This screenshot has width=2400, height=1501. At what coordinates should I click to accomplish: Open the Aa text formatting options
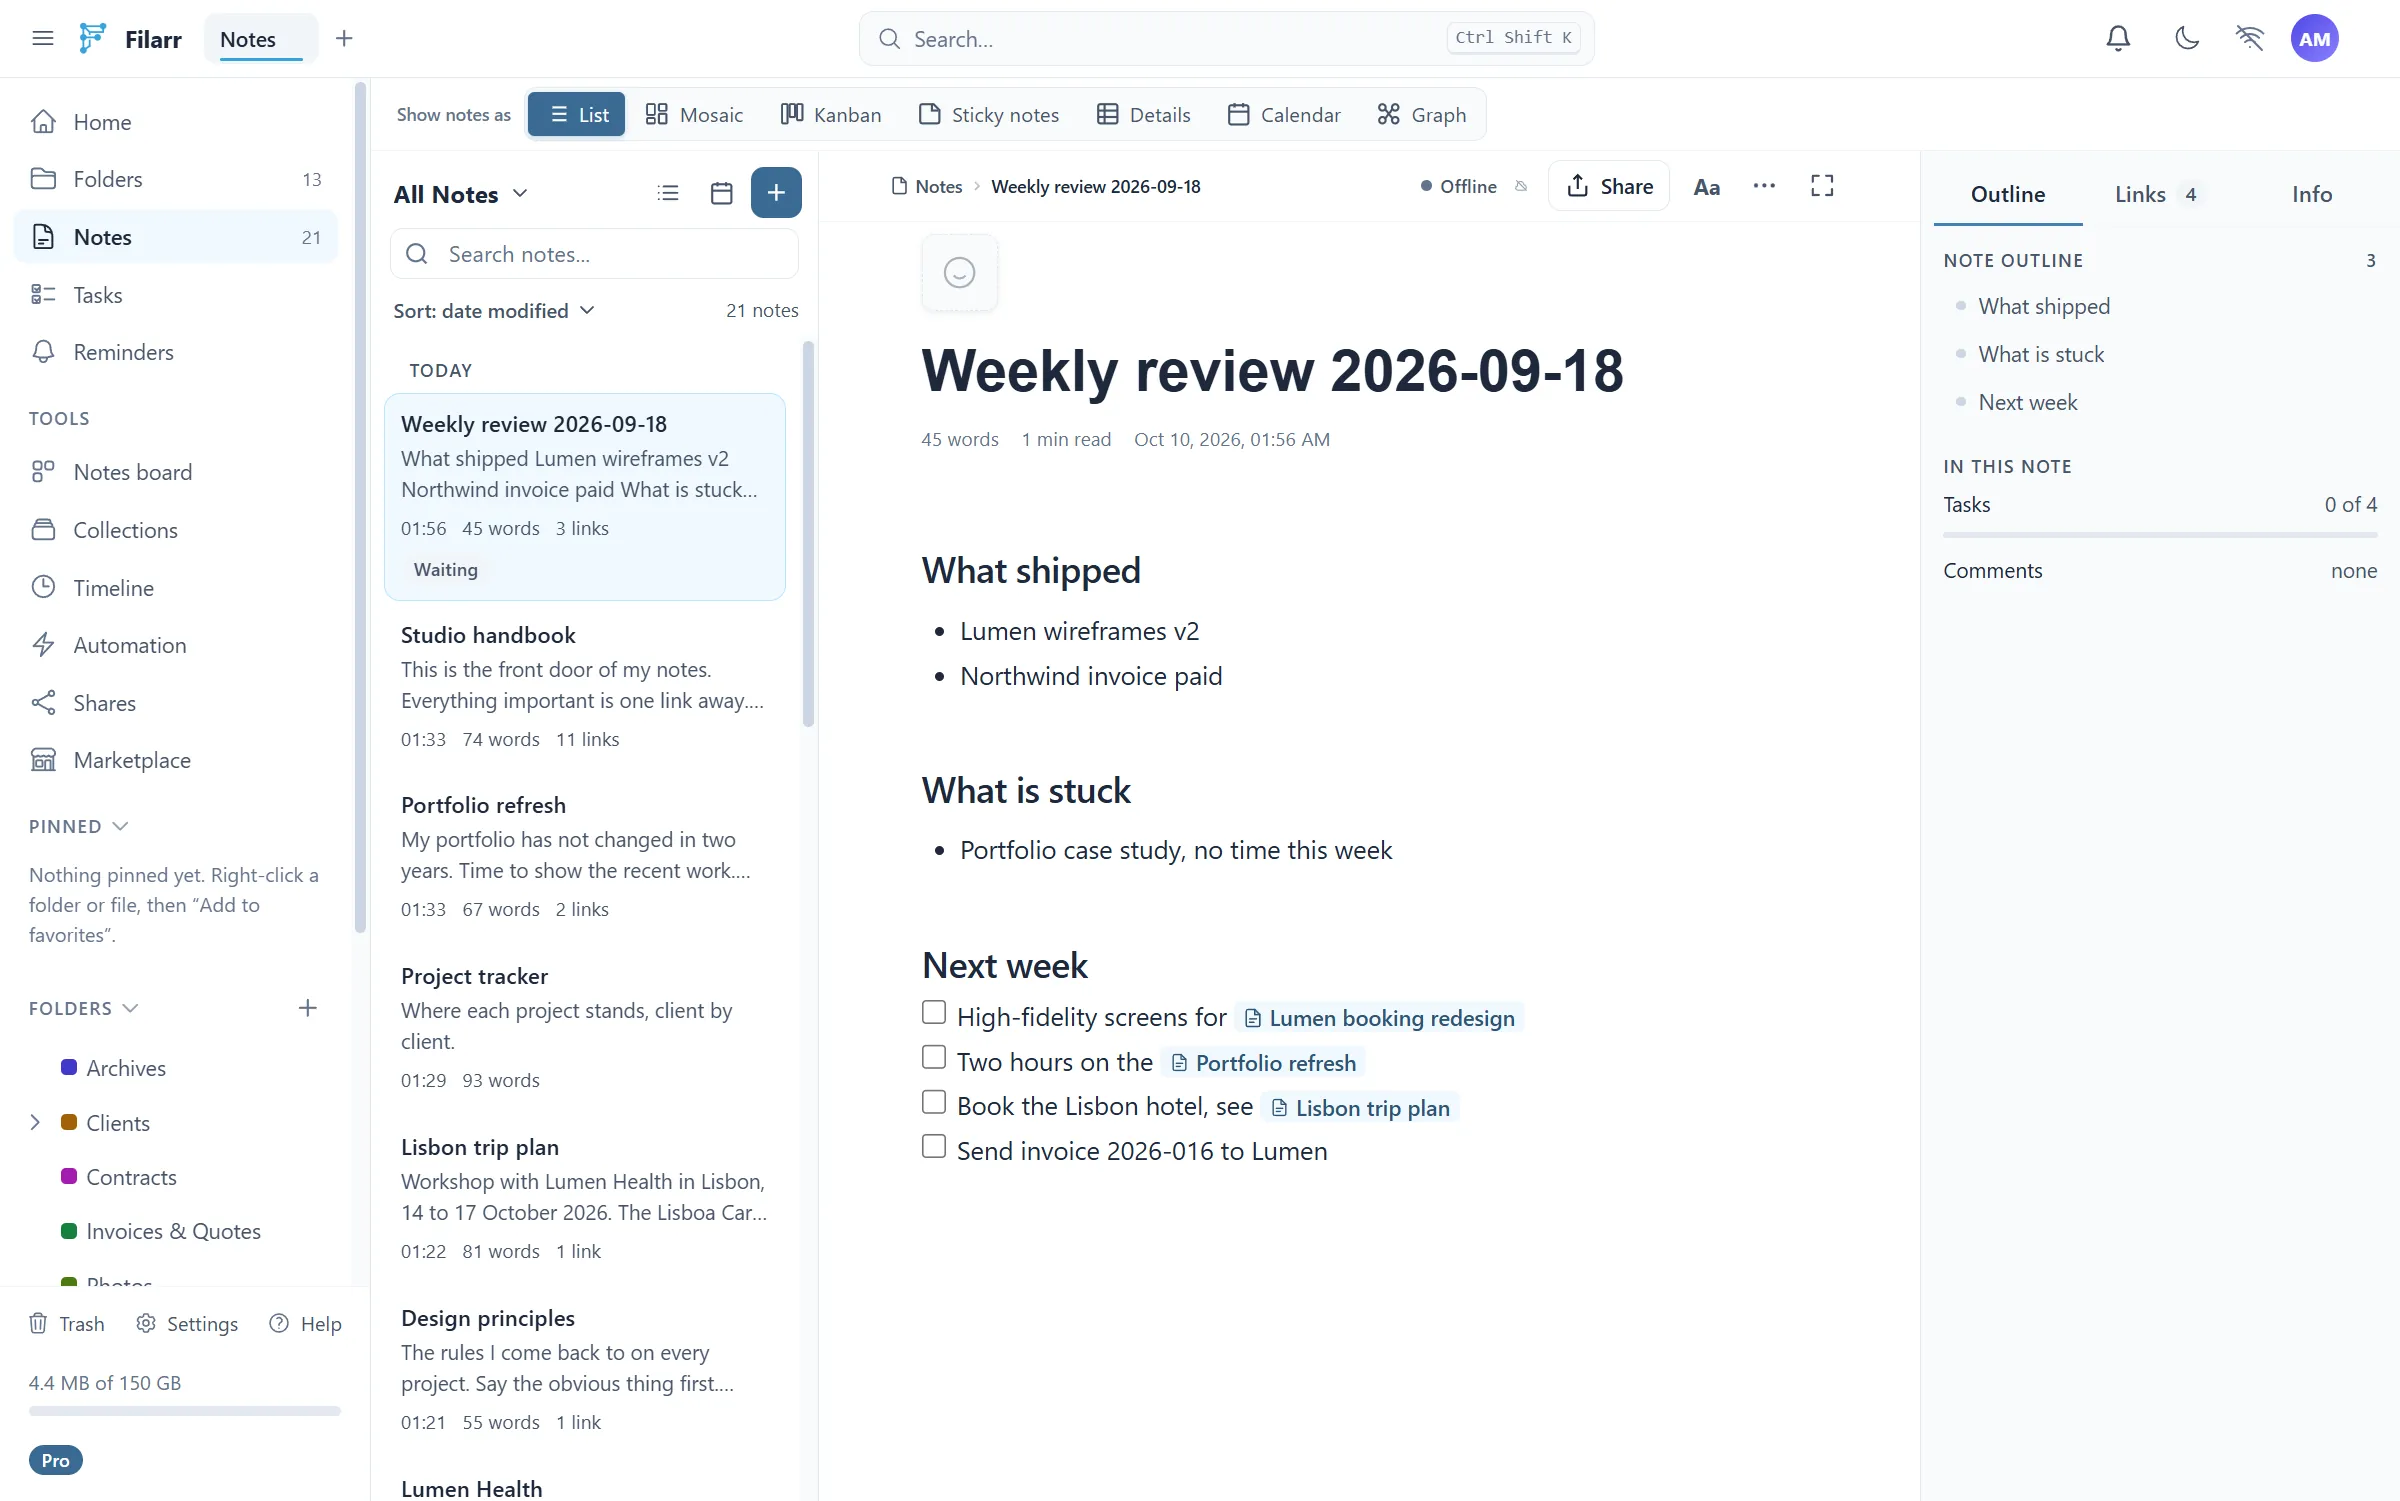[1706, 186]
